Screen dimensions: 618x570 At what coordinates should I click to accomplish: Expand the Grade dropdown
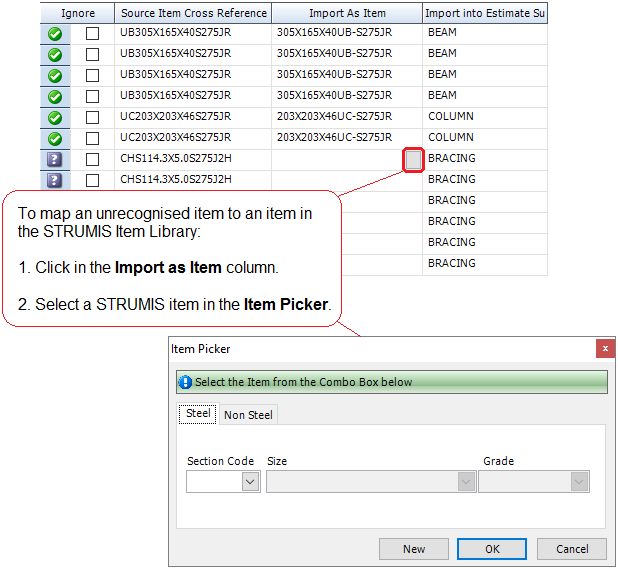579,482
